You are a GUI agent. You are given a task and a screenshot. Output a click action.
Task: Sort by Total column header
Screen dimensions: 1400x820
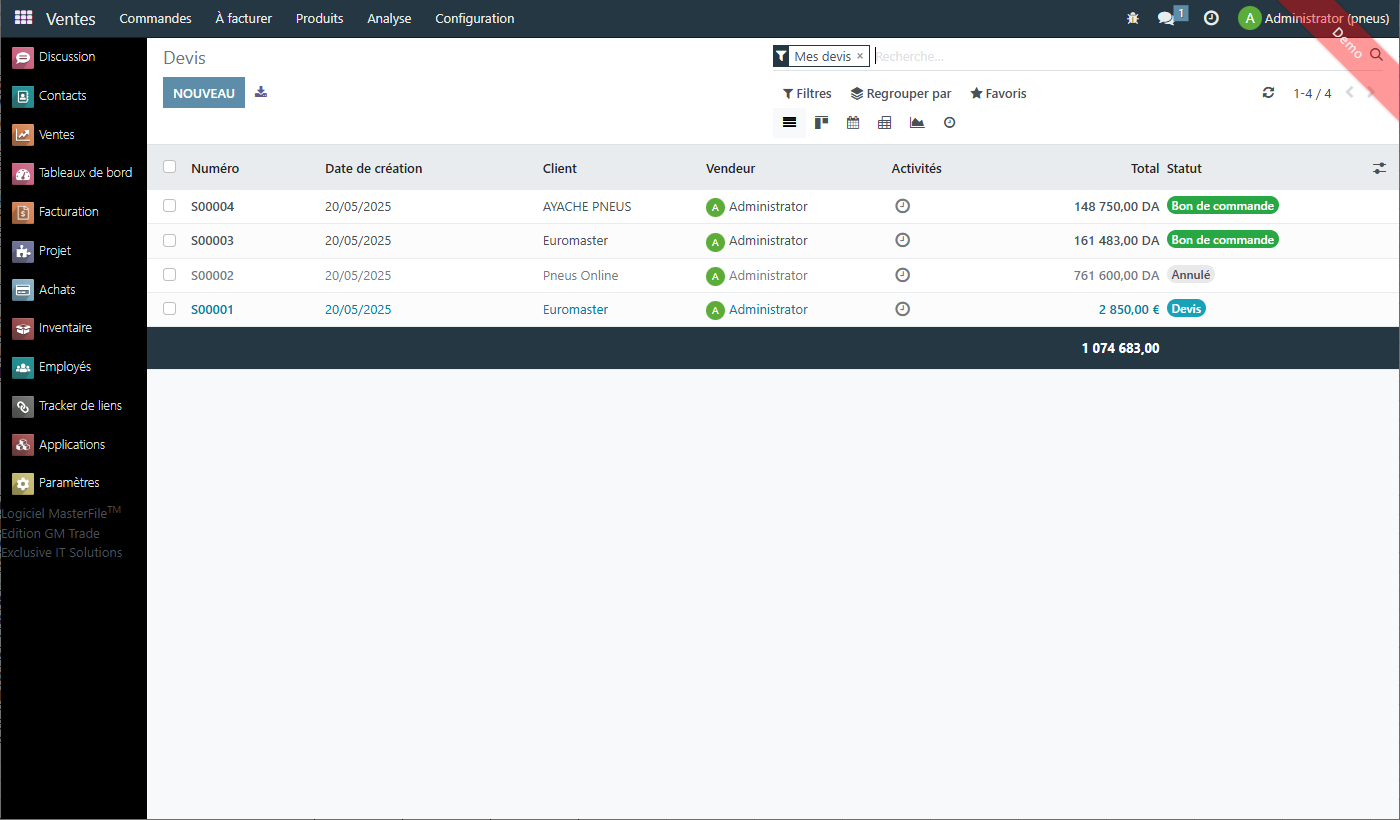click(x=1145, y=168)
